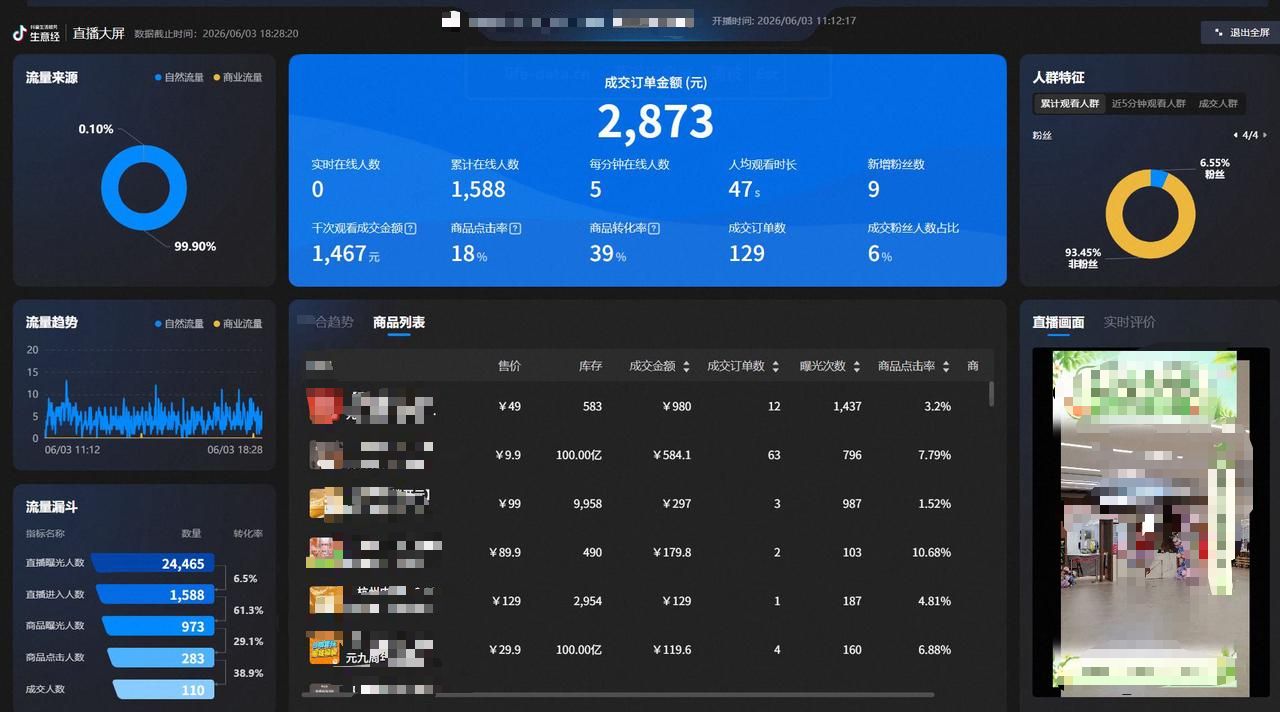1280x712 pixels.
Task: Sort product table by 曝光次数
Action: coord(856,367)
